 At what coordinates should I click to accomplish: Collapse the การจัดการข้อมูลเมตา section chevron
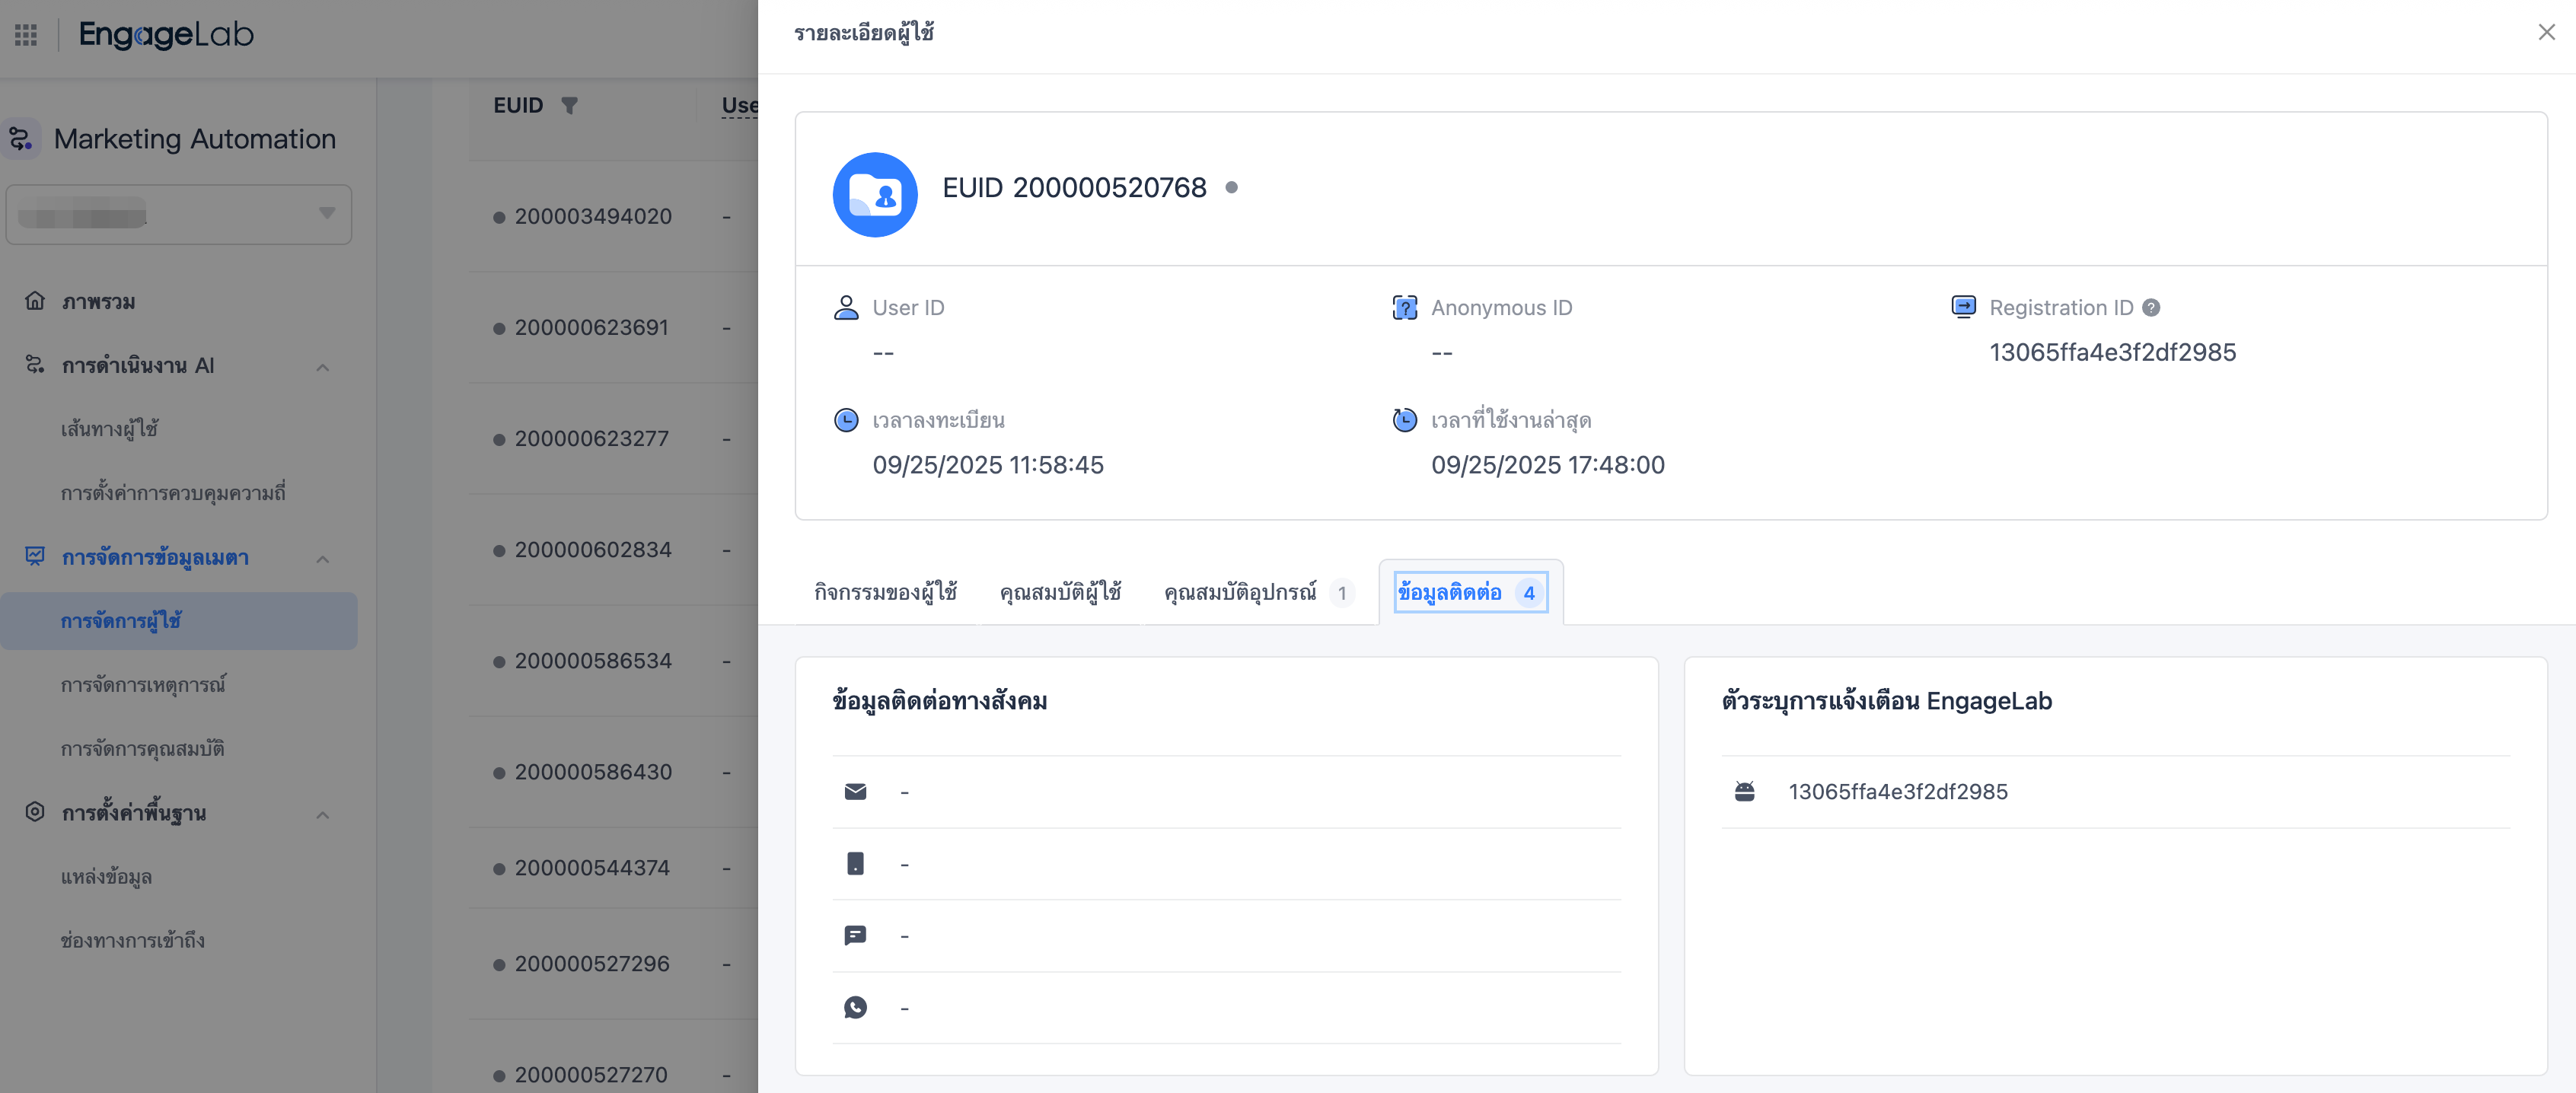pyautogui.click(x=323, y=559)
